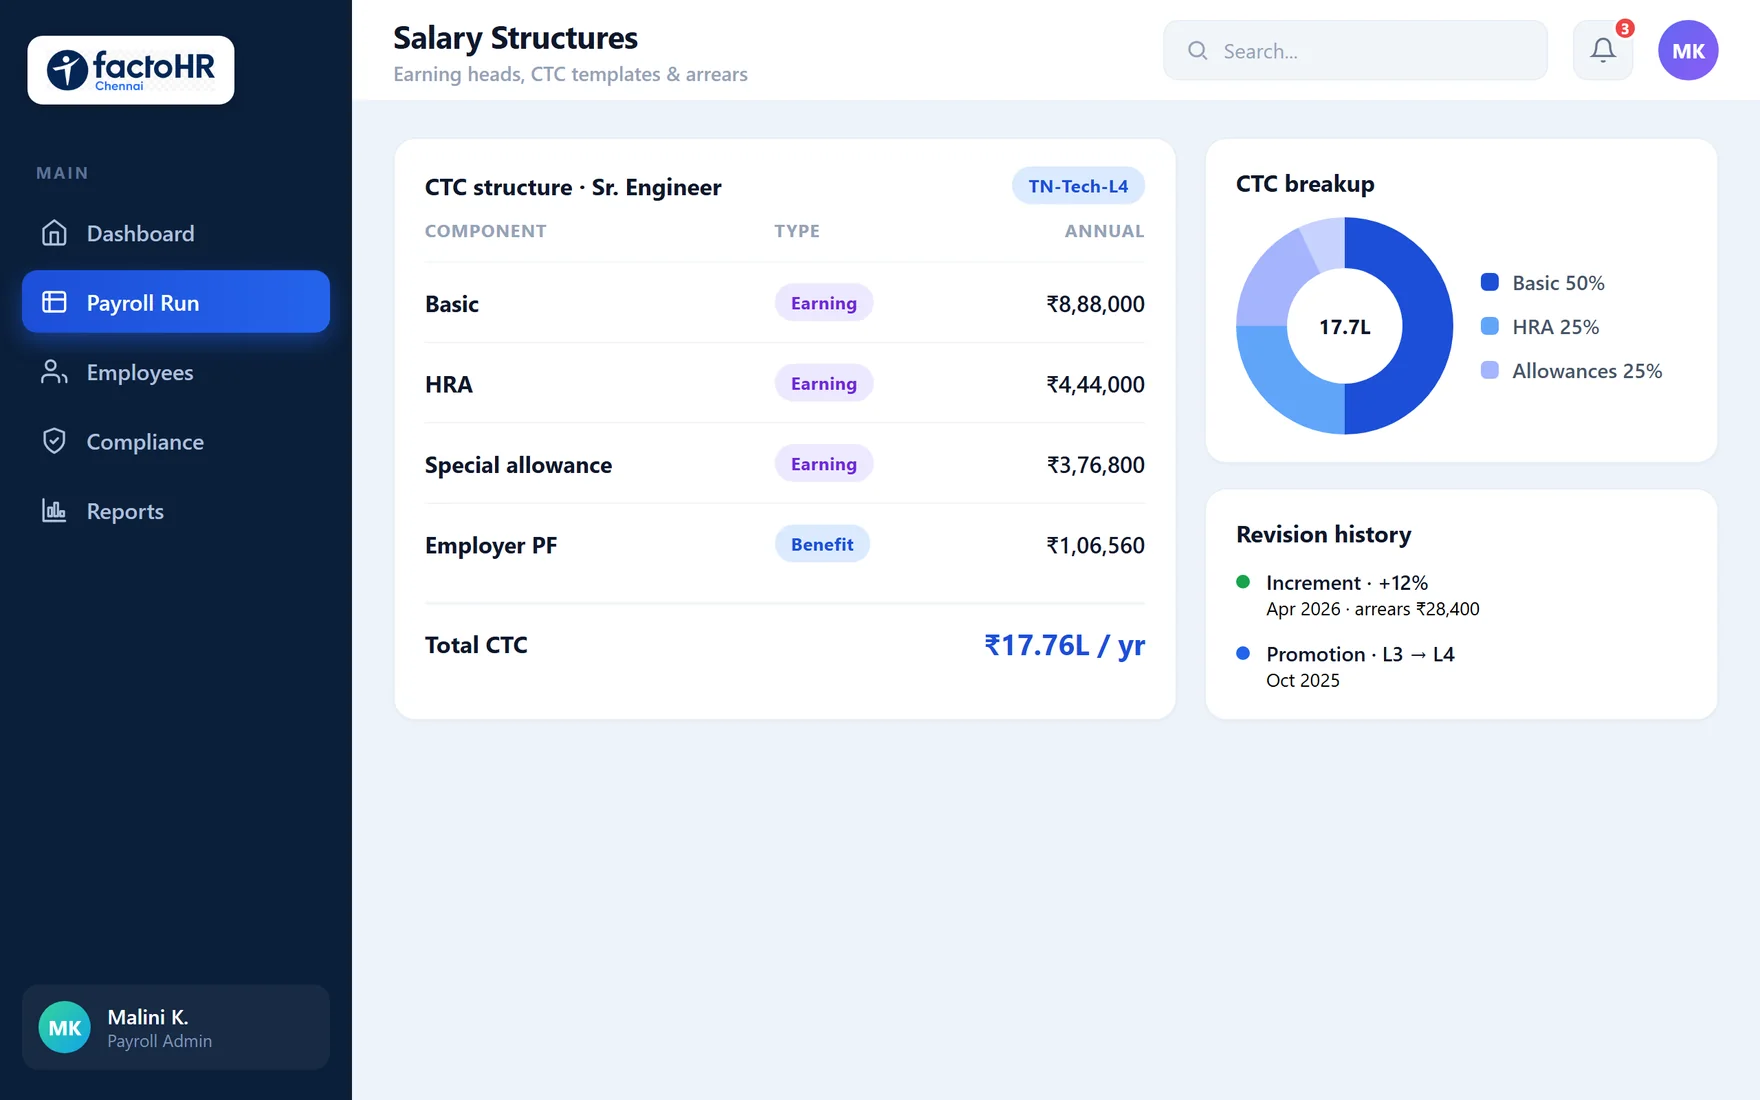Open the purple MK profile avatar

pyautogui.click(x=1688, y=50)
